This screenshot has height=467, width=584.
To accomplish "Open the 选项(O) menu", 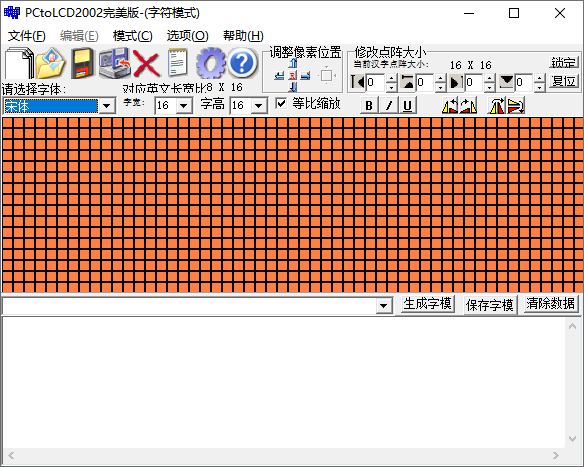I will pyautogui.click(x=187, y=36).
